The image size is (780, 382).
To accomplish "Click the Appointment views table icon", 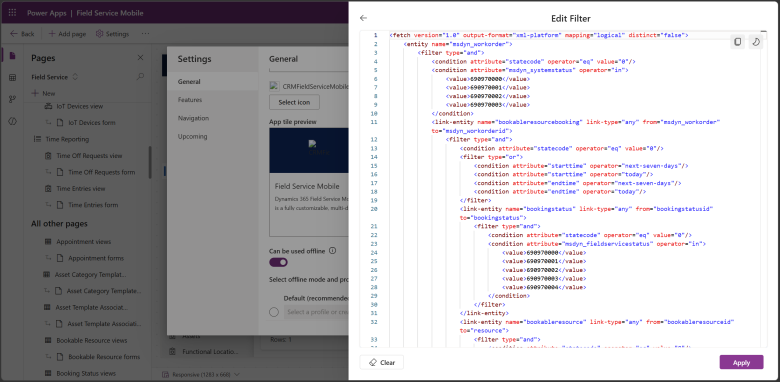I will [48, 242].
